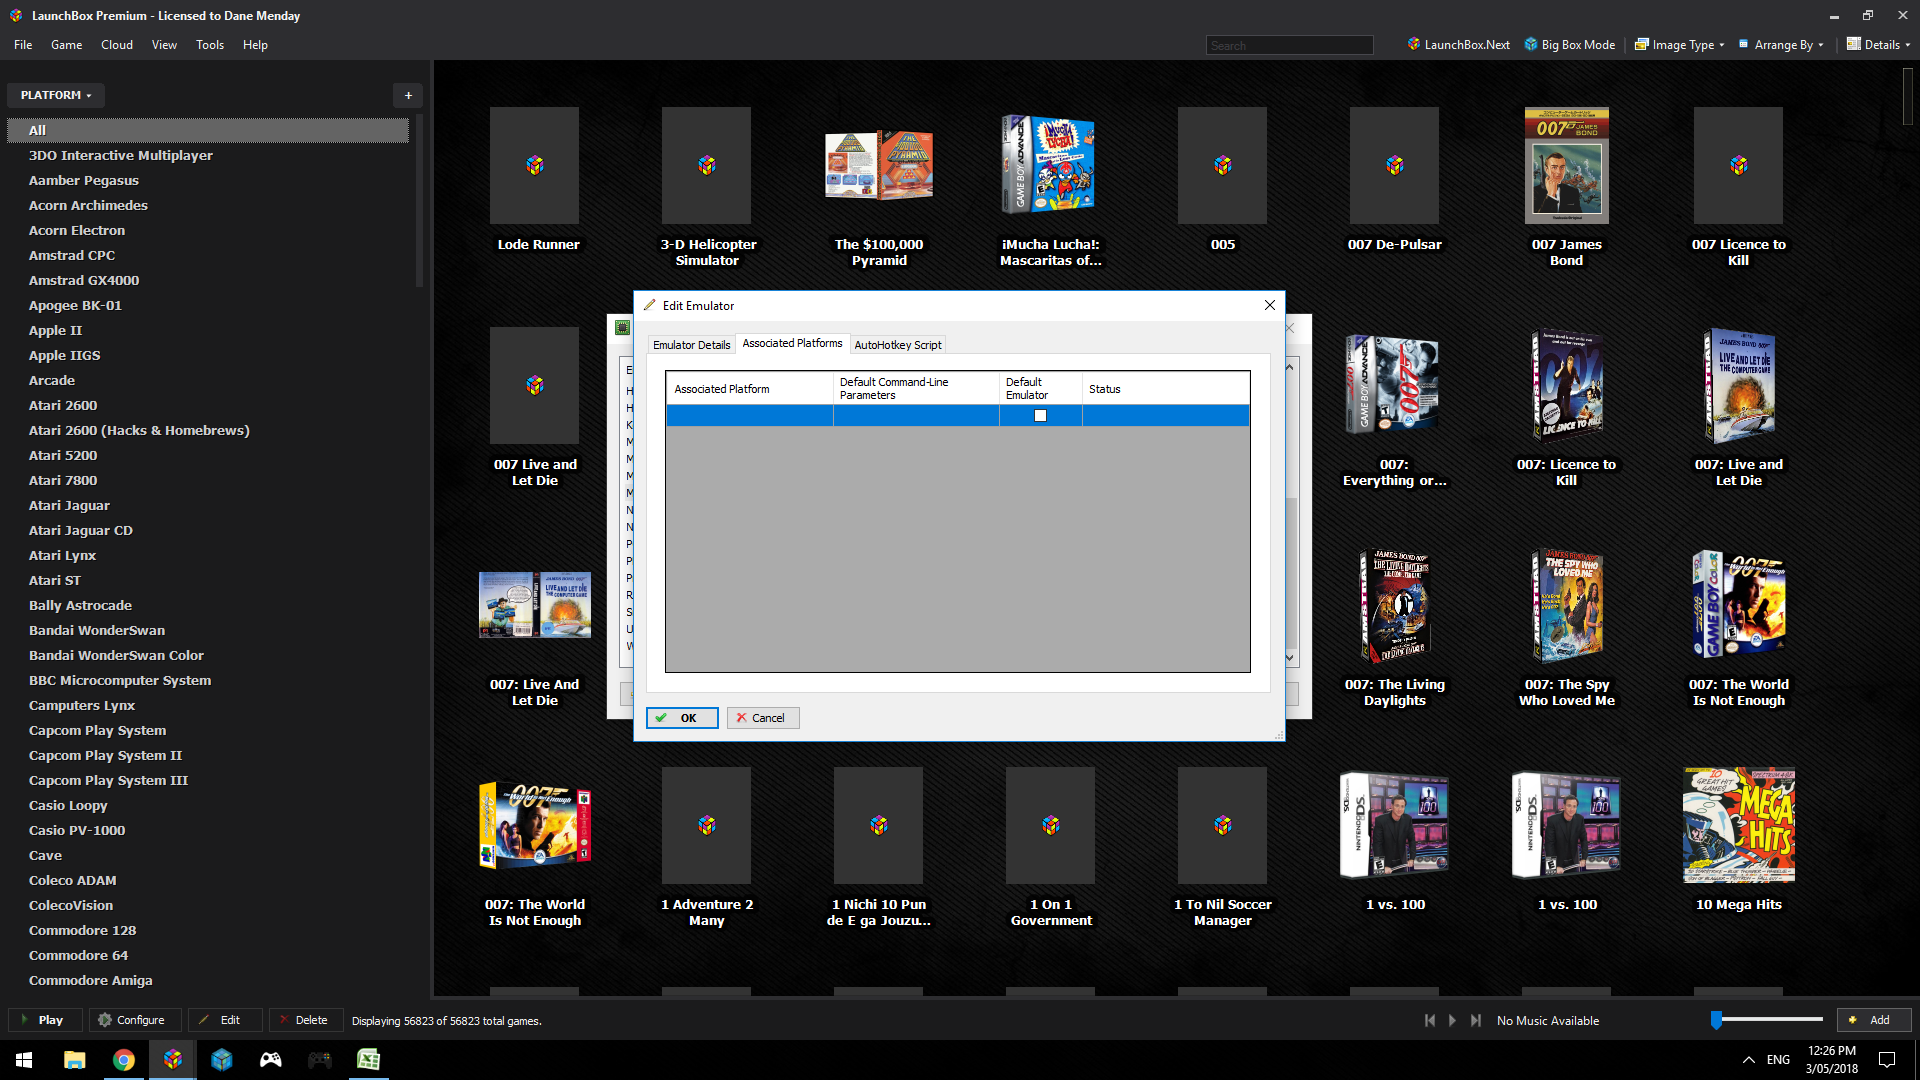Open the Cloud menu
This screenshot has height=1080, width=1920.
coord(117,45)
